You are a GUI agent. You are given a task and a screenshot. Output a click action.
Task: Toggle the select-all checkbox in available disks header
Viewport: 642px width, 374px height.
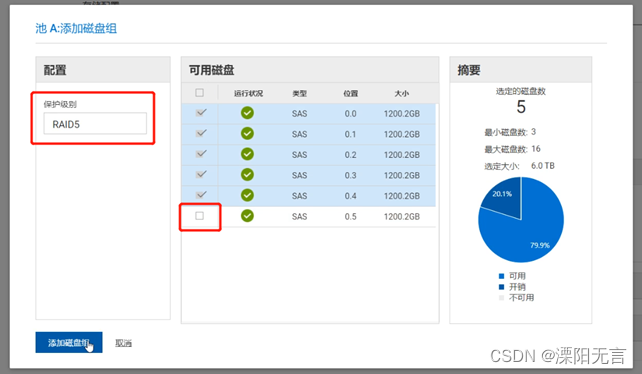[x=199, y=93]
